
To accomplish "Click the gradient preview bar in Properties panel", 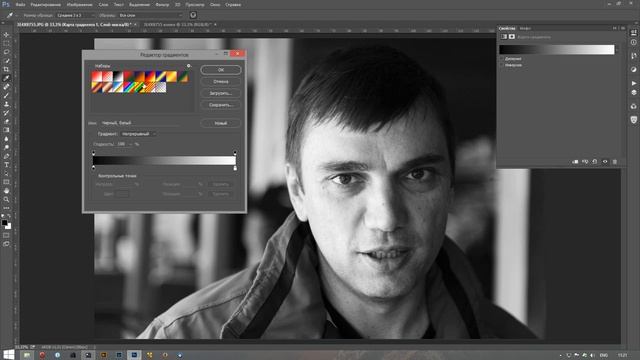I will [x=557, y=49].
